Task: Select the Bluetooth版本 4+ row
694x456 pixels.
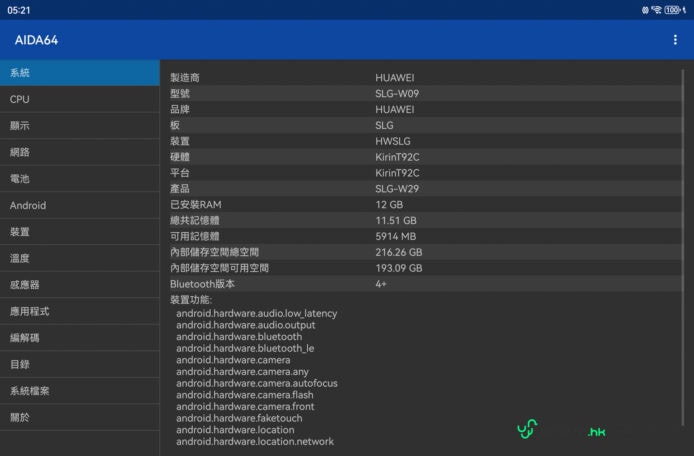Action: [425, 284]
